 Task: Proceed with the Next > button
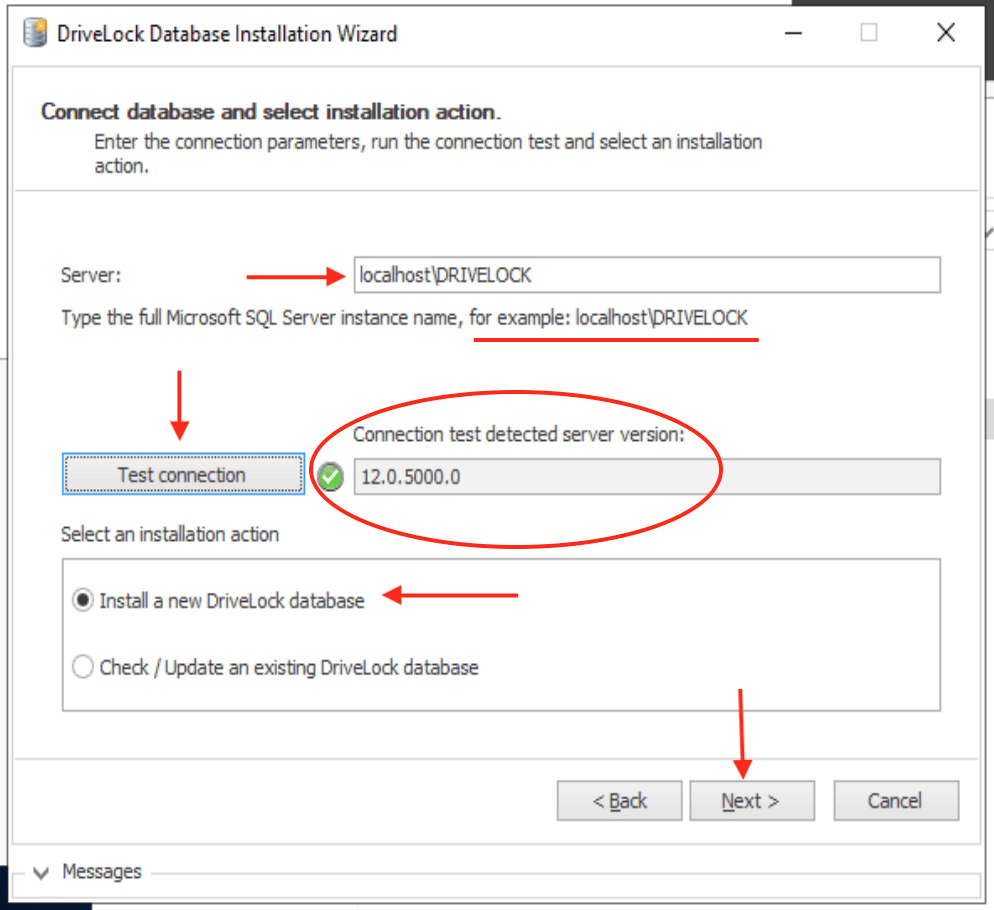point(751,801)
